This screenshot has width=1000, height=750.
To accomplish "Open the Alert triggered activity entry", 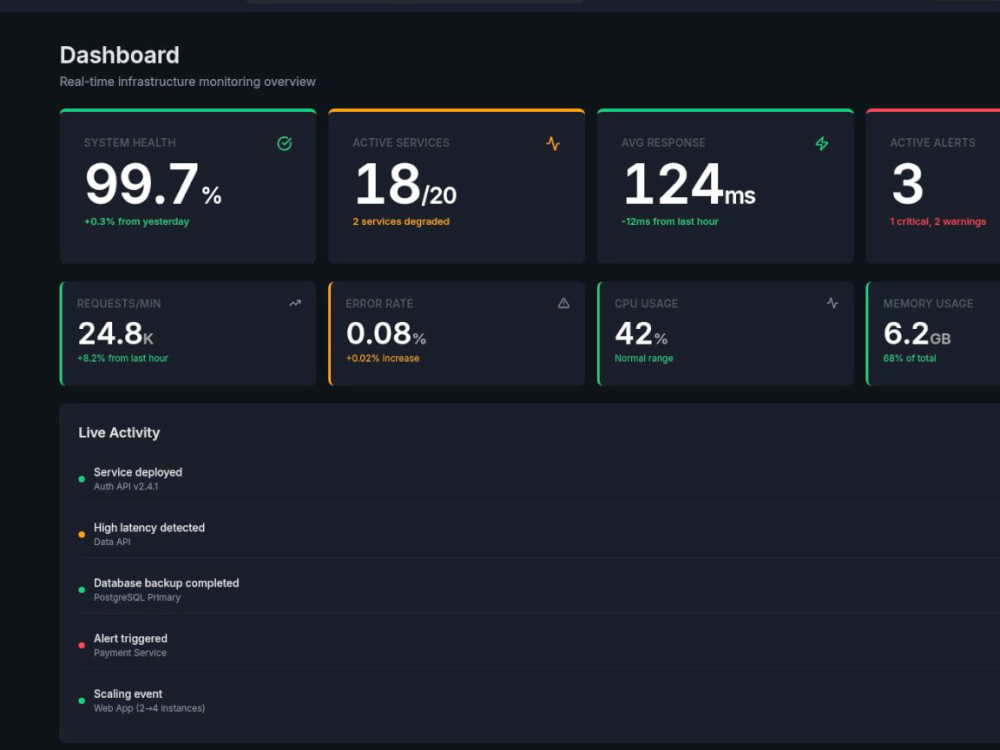I will click(x=539, y=645).
